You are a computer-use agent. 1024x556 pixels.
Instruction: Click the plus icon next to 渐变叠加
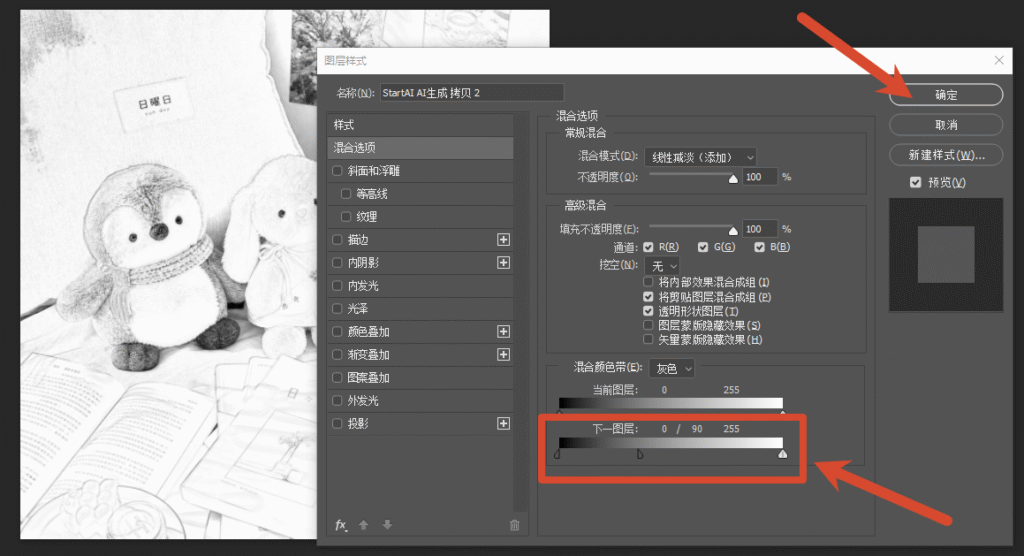[x=503, y=354]
